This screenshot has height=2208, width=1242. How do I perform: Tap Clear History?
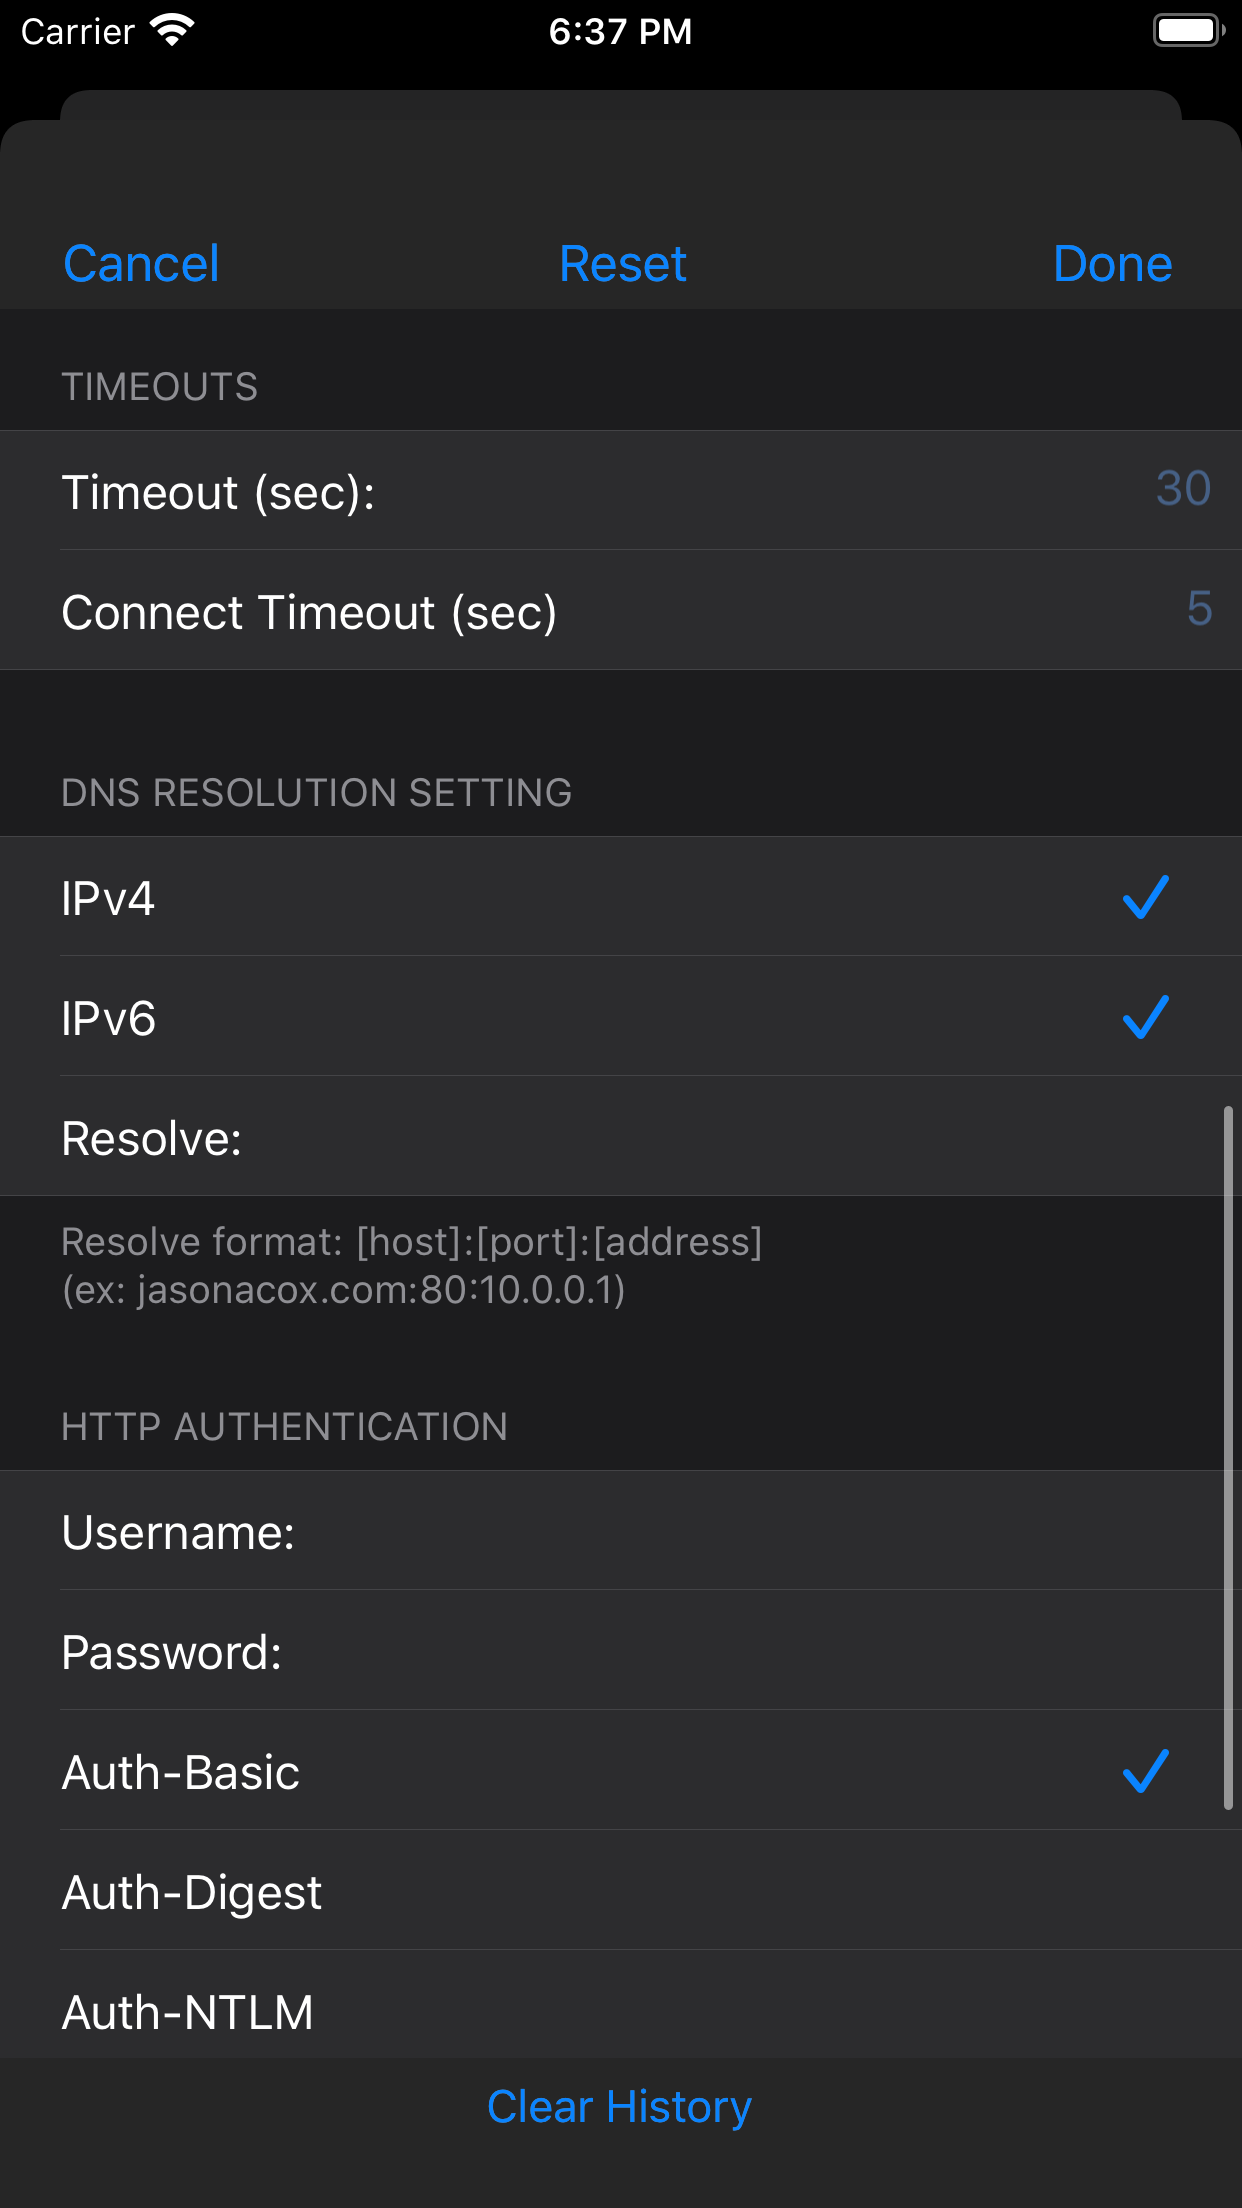point(618,2105)
